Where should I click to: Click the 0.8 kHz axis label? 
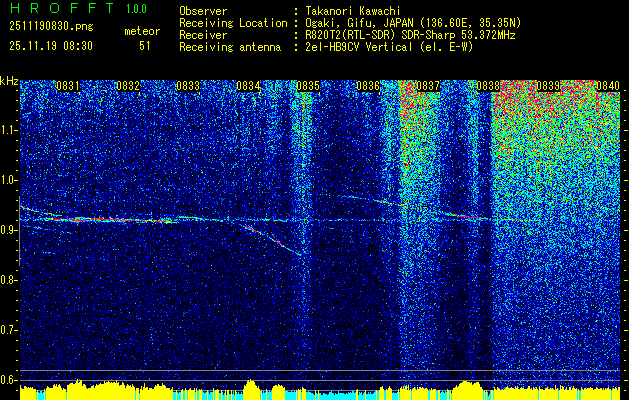click(9, 280)
